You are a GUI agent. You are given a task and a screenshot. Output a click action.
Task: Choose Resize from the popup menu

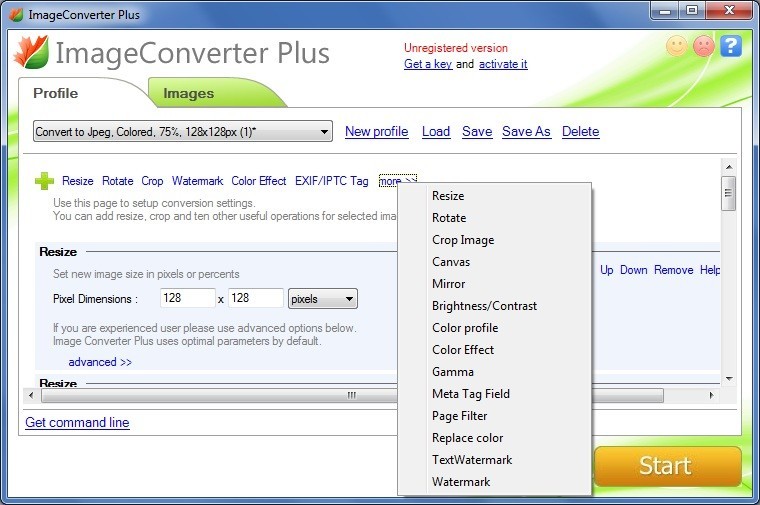(494, 196)
